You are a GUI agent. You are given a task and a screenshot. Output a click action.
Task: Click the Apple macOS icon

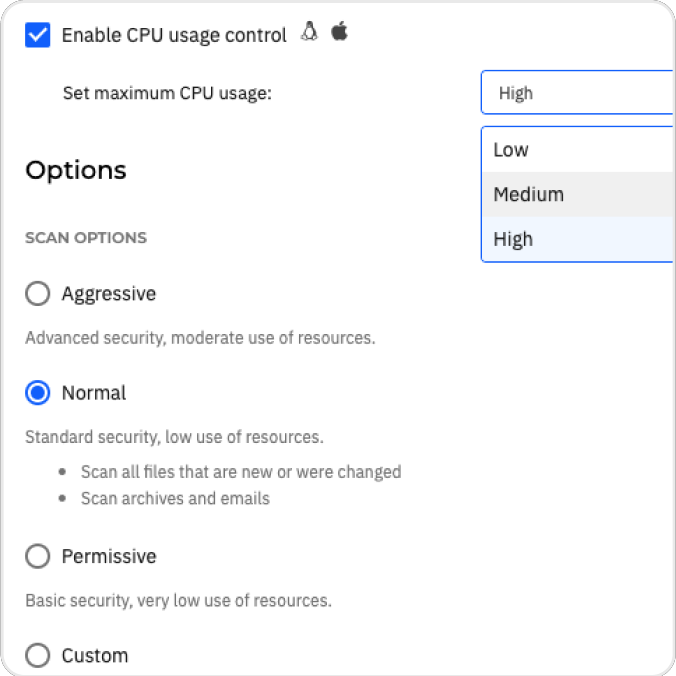(339, 31)
